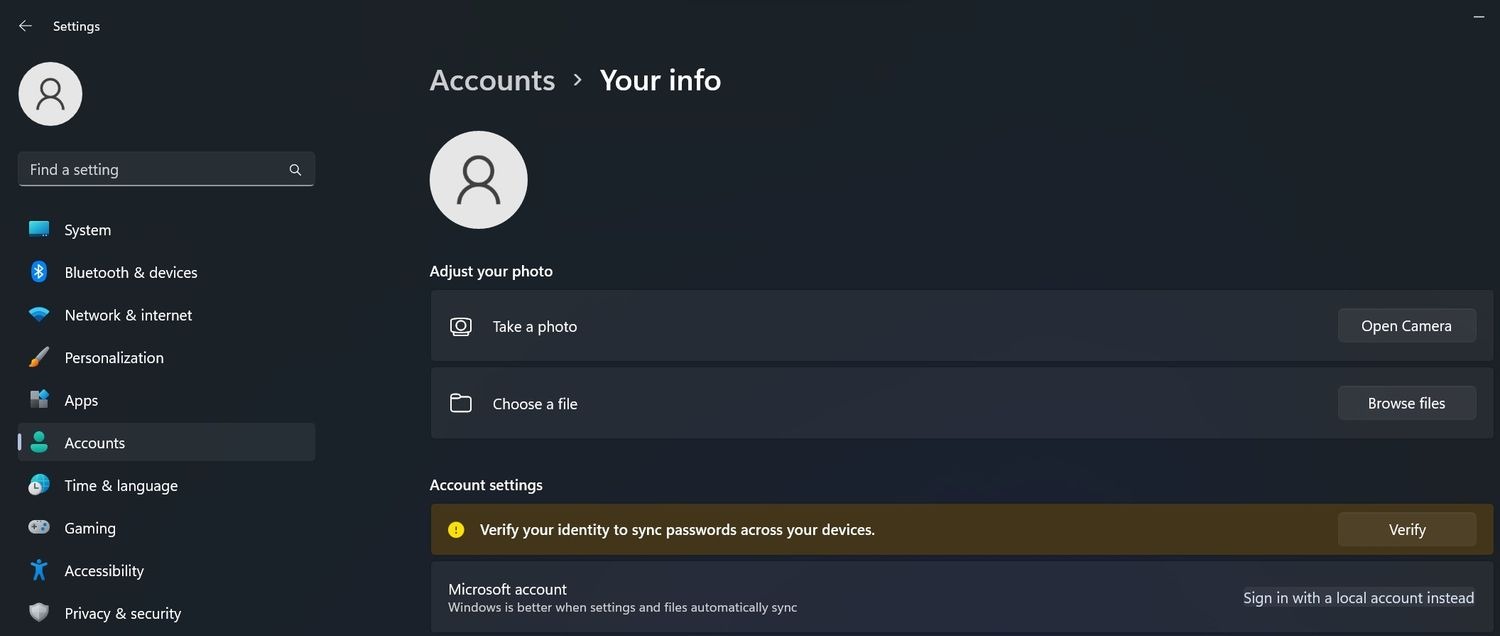
Task: Click the Open Camera button
Action: 1407,326
